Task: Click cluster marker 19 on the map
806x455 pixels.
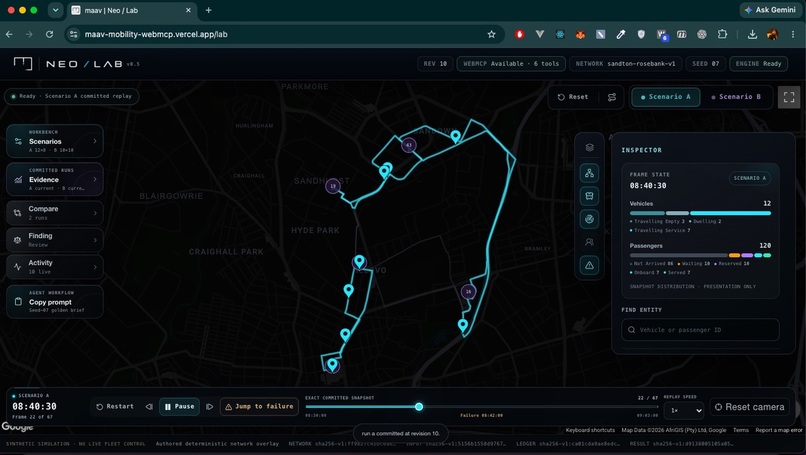Action: point(333,186)
